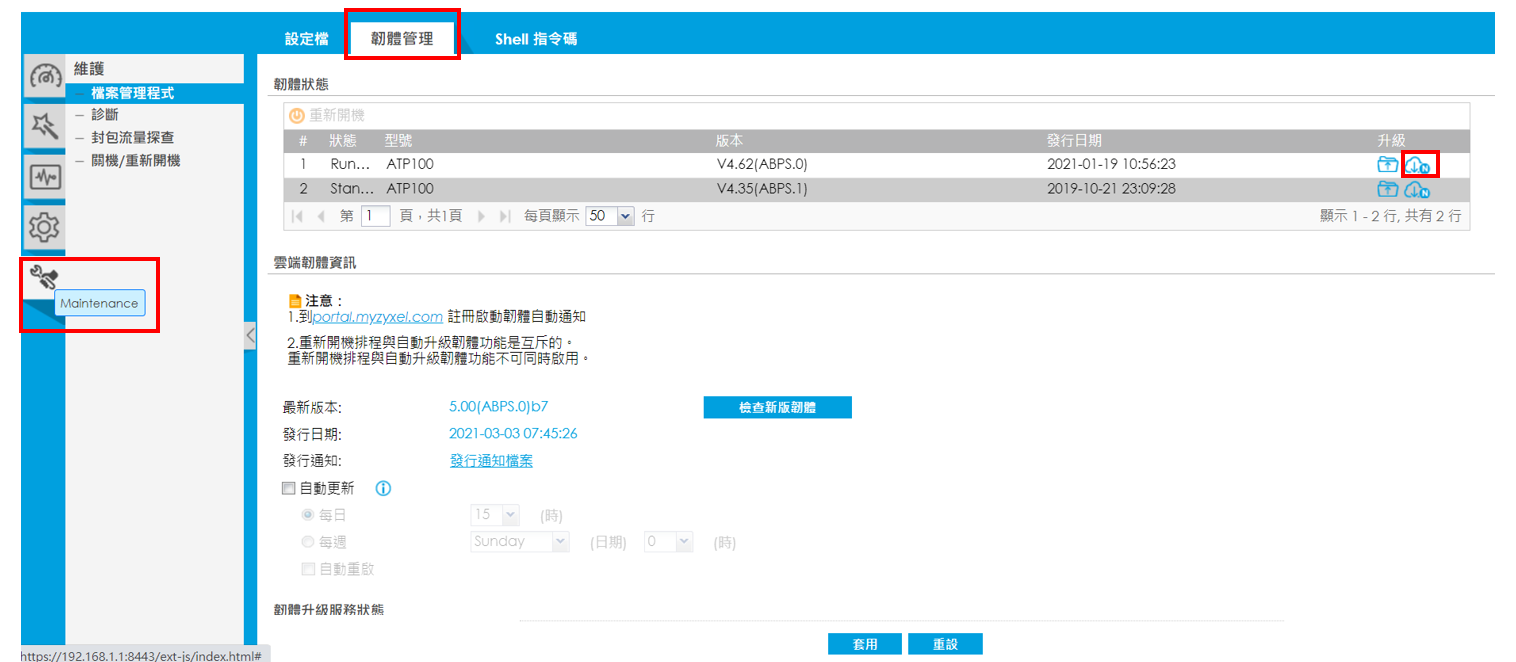The width and height of the screenshot is (1516, 662).
Task: Enable the 自動更新 checkbox
Action: (x=289, y=489)
